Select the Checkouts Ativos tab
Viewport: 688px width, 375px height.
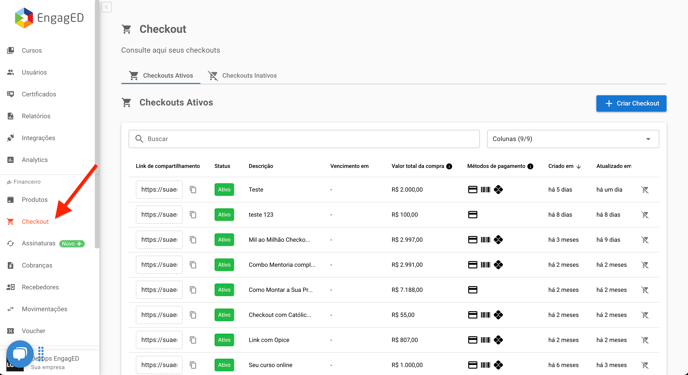tap(161, 75)
